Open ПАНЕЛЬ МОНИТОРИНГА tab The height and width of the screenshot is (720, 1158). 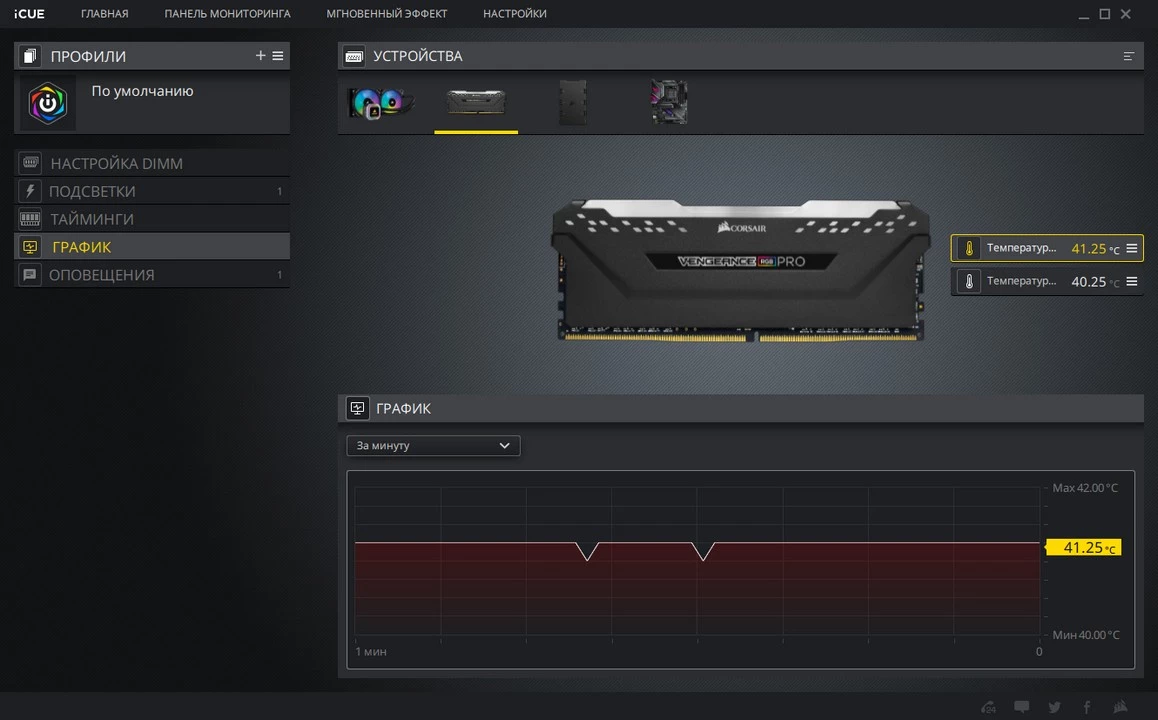[x=227, y=14]
